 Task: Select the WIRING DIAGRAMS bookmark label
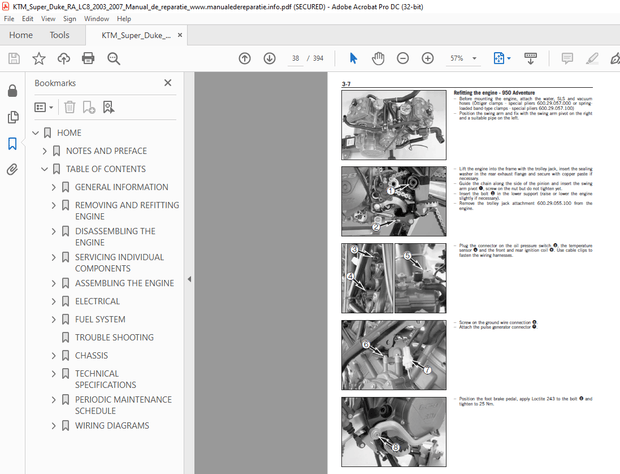112,426
